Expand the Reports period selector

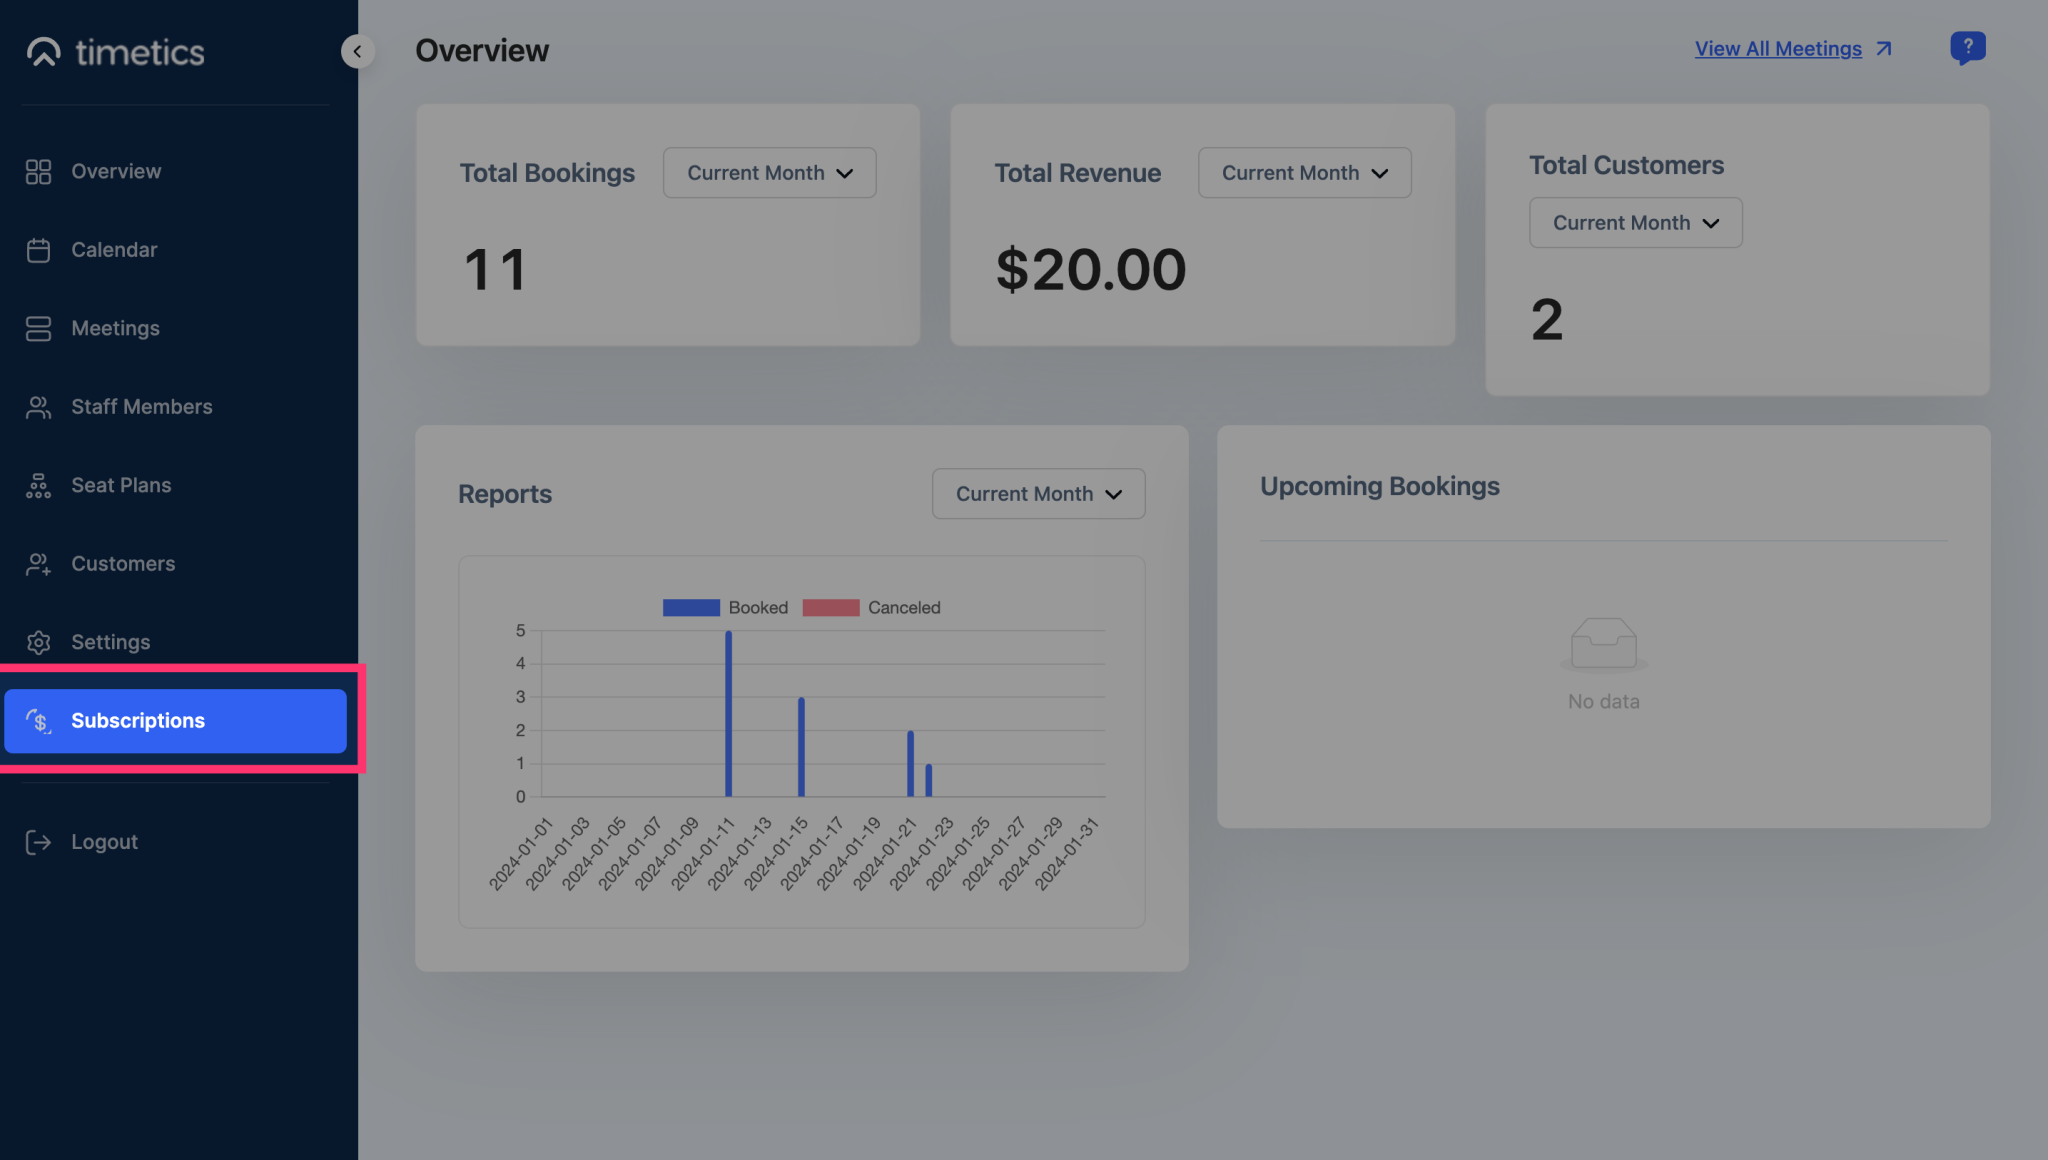pos(1038,493)
